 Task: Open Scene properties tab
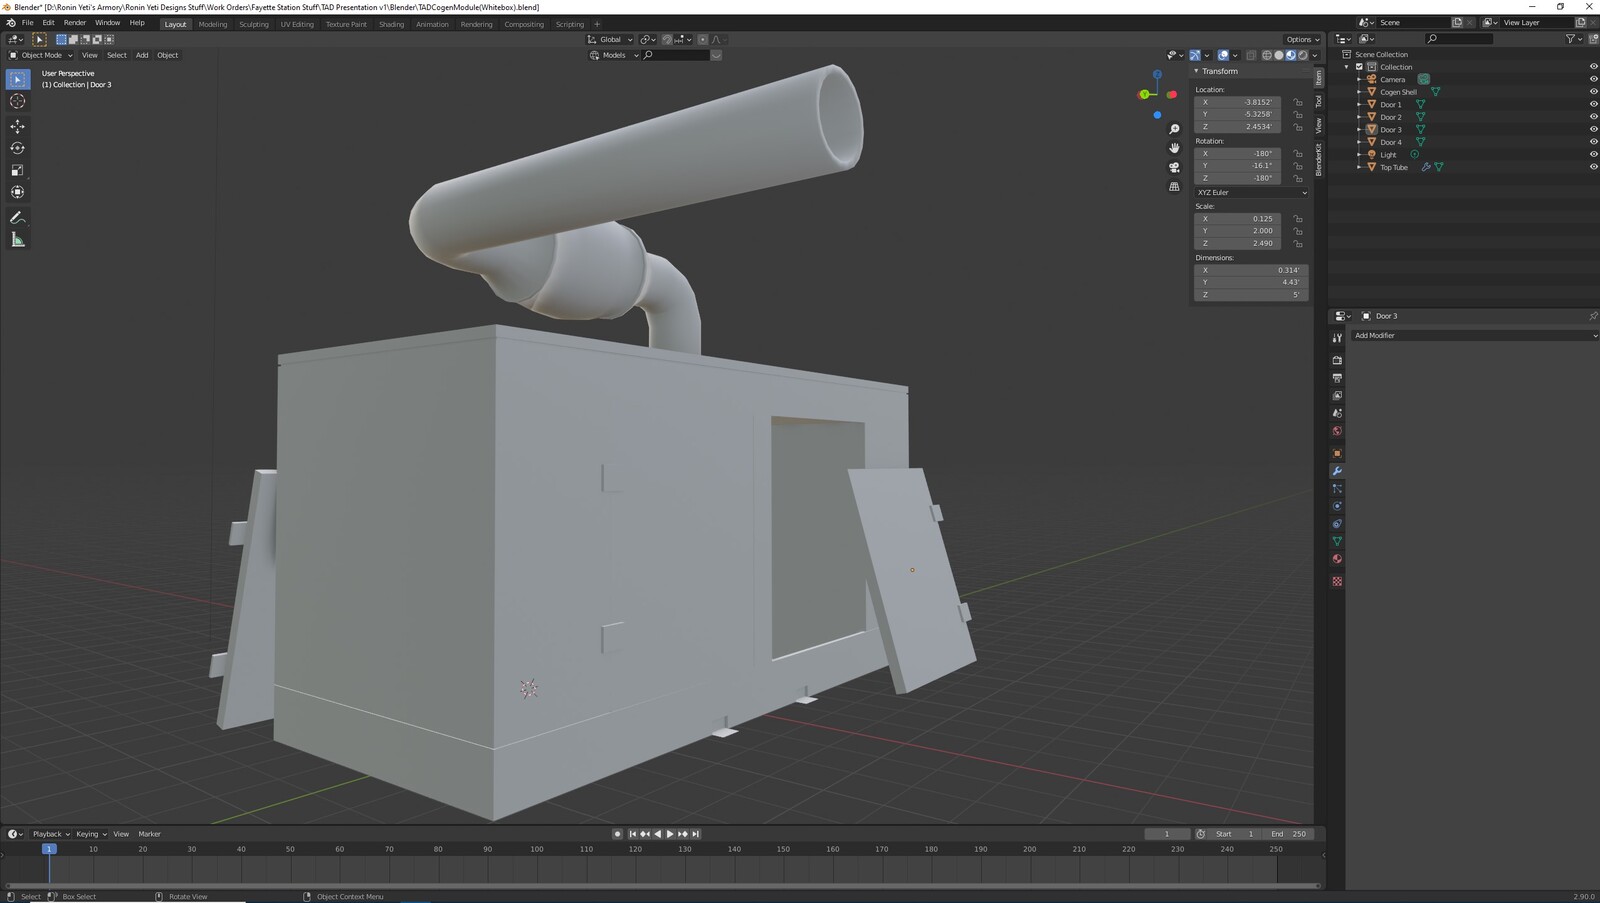pos(1337,413)
